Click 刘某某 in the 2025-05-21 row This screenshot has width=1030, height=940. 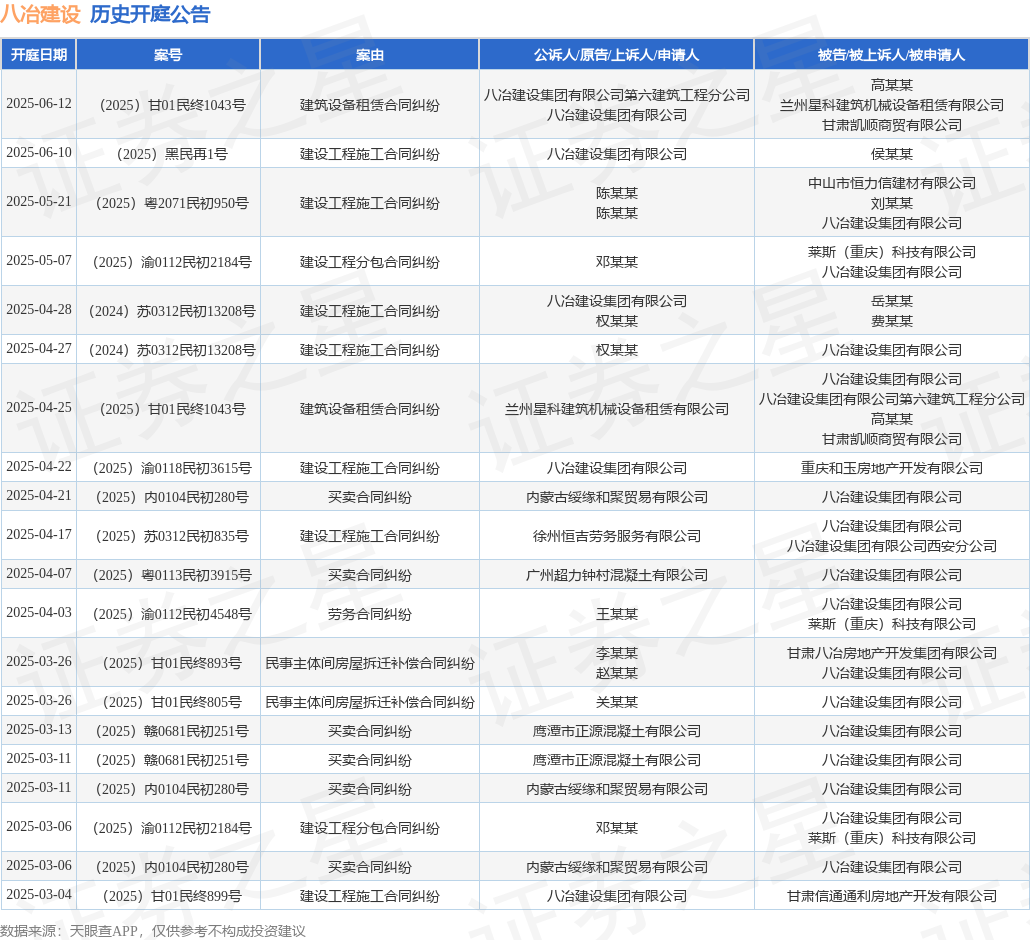891,204
